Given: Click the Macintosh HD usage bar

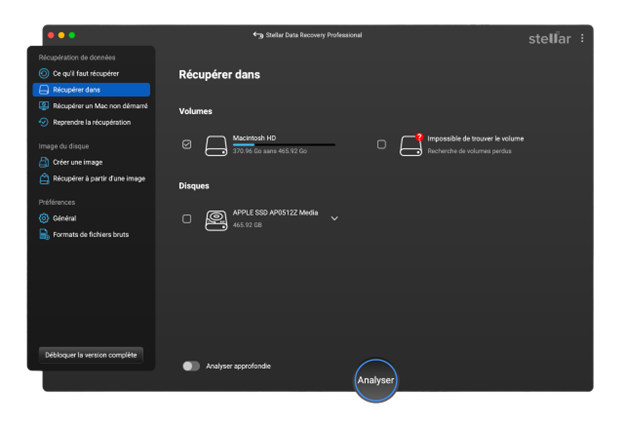Looking at the screenshot, I should (284, 145).
